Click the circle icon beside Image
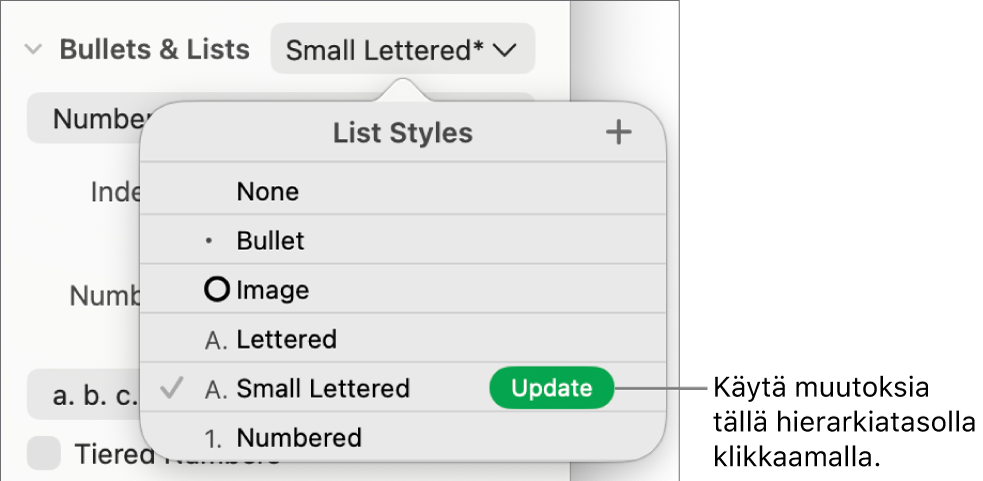Screen dimensions: 983x481 pyautogui.click(x=218, y=290)
